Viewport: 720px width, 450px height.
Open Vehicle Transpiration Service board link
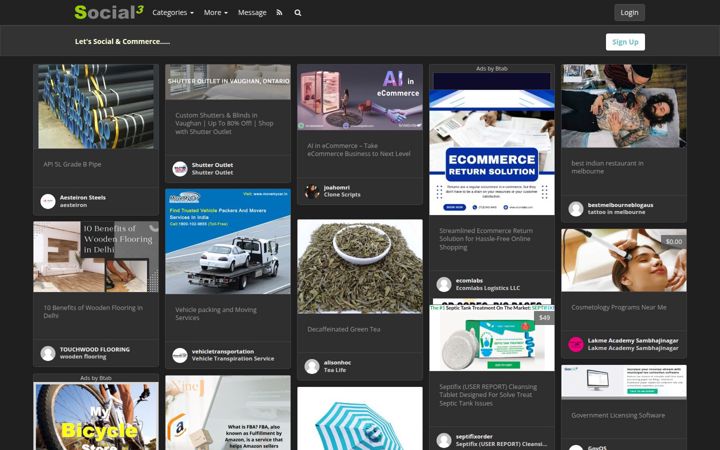(233, 359)
